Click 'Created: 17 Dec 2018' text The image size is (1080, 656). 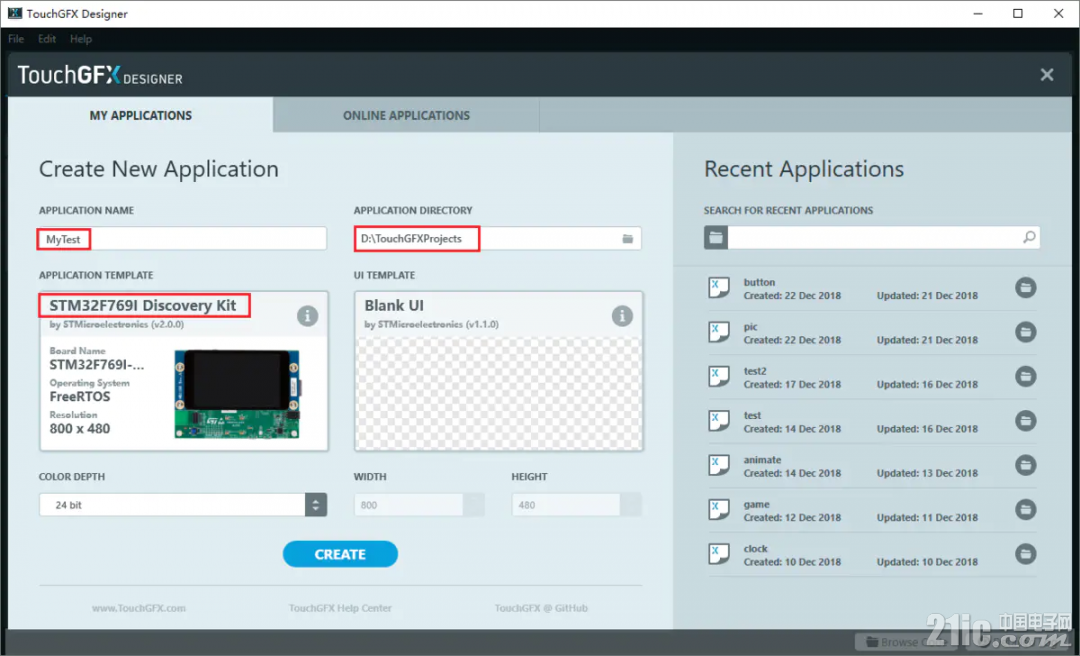(792, 385)
